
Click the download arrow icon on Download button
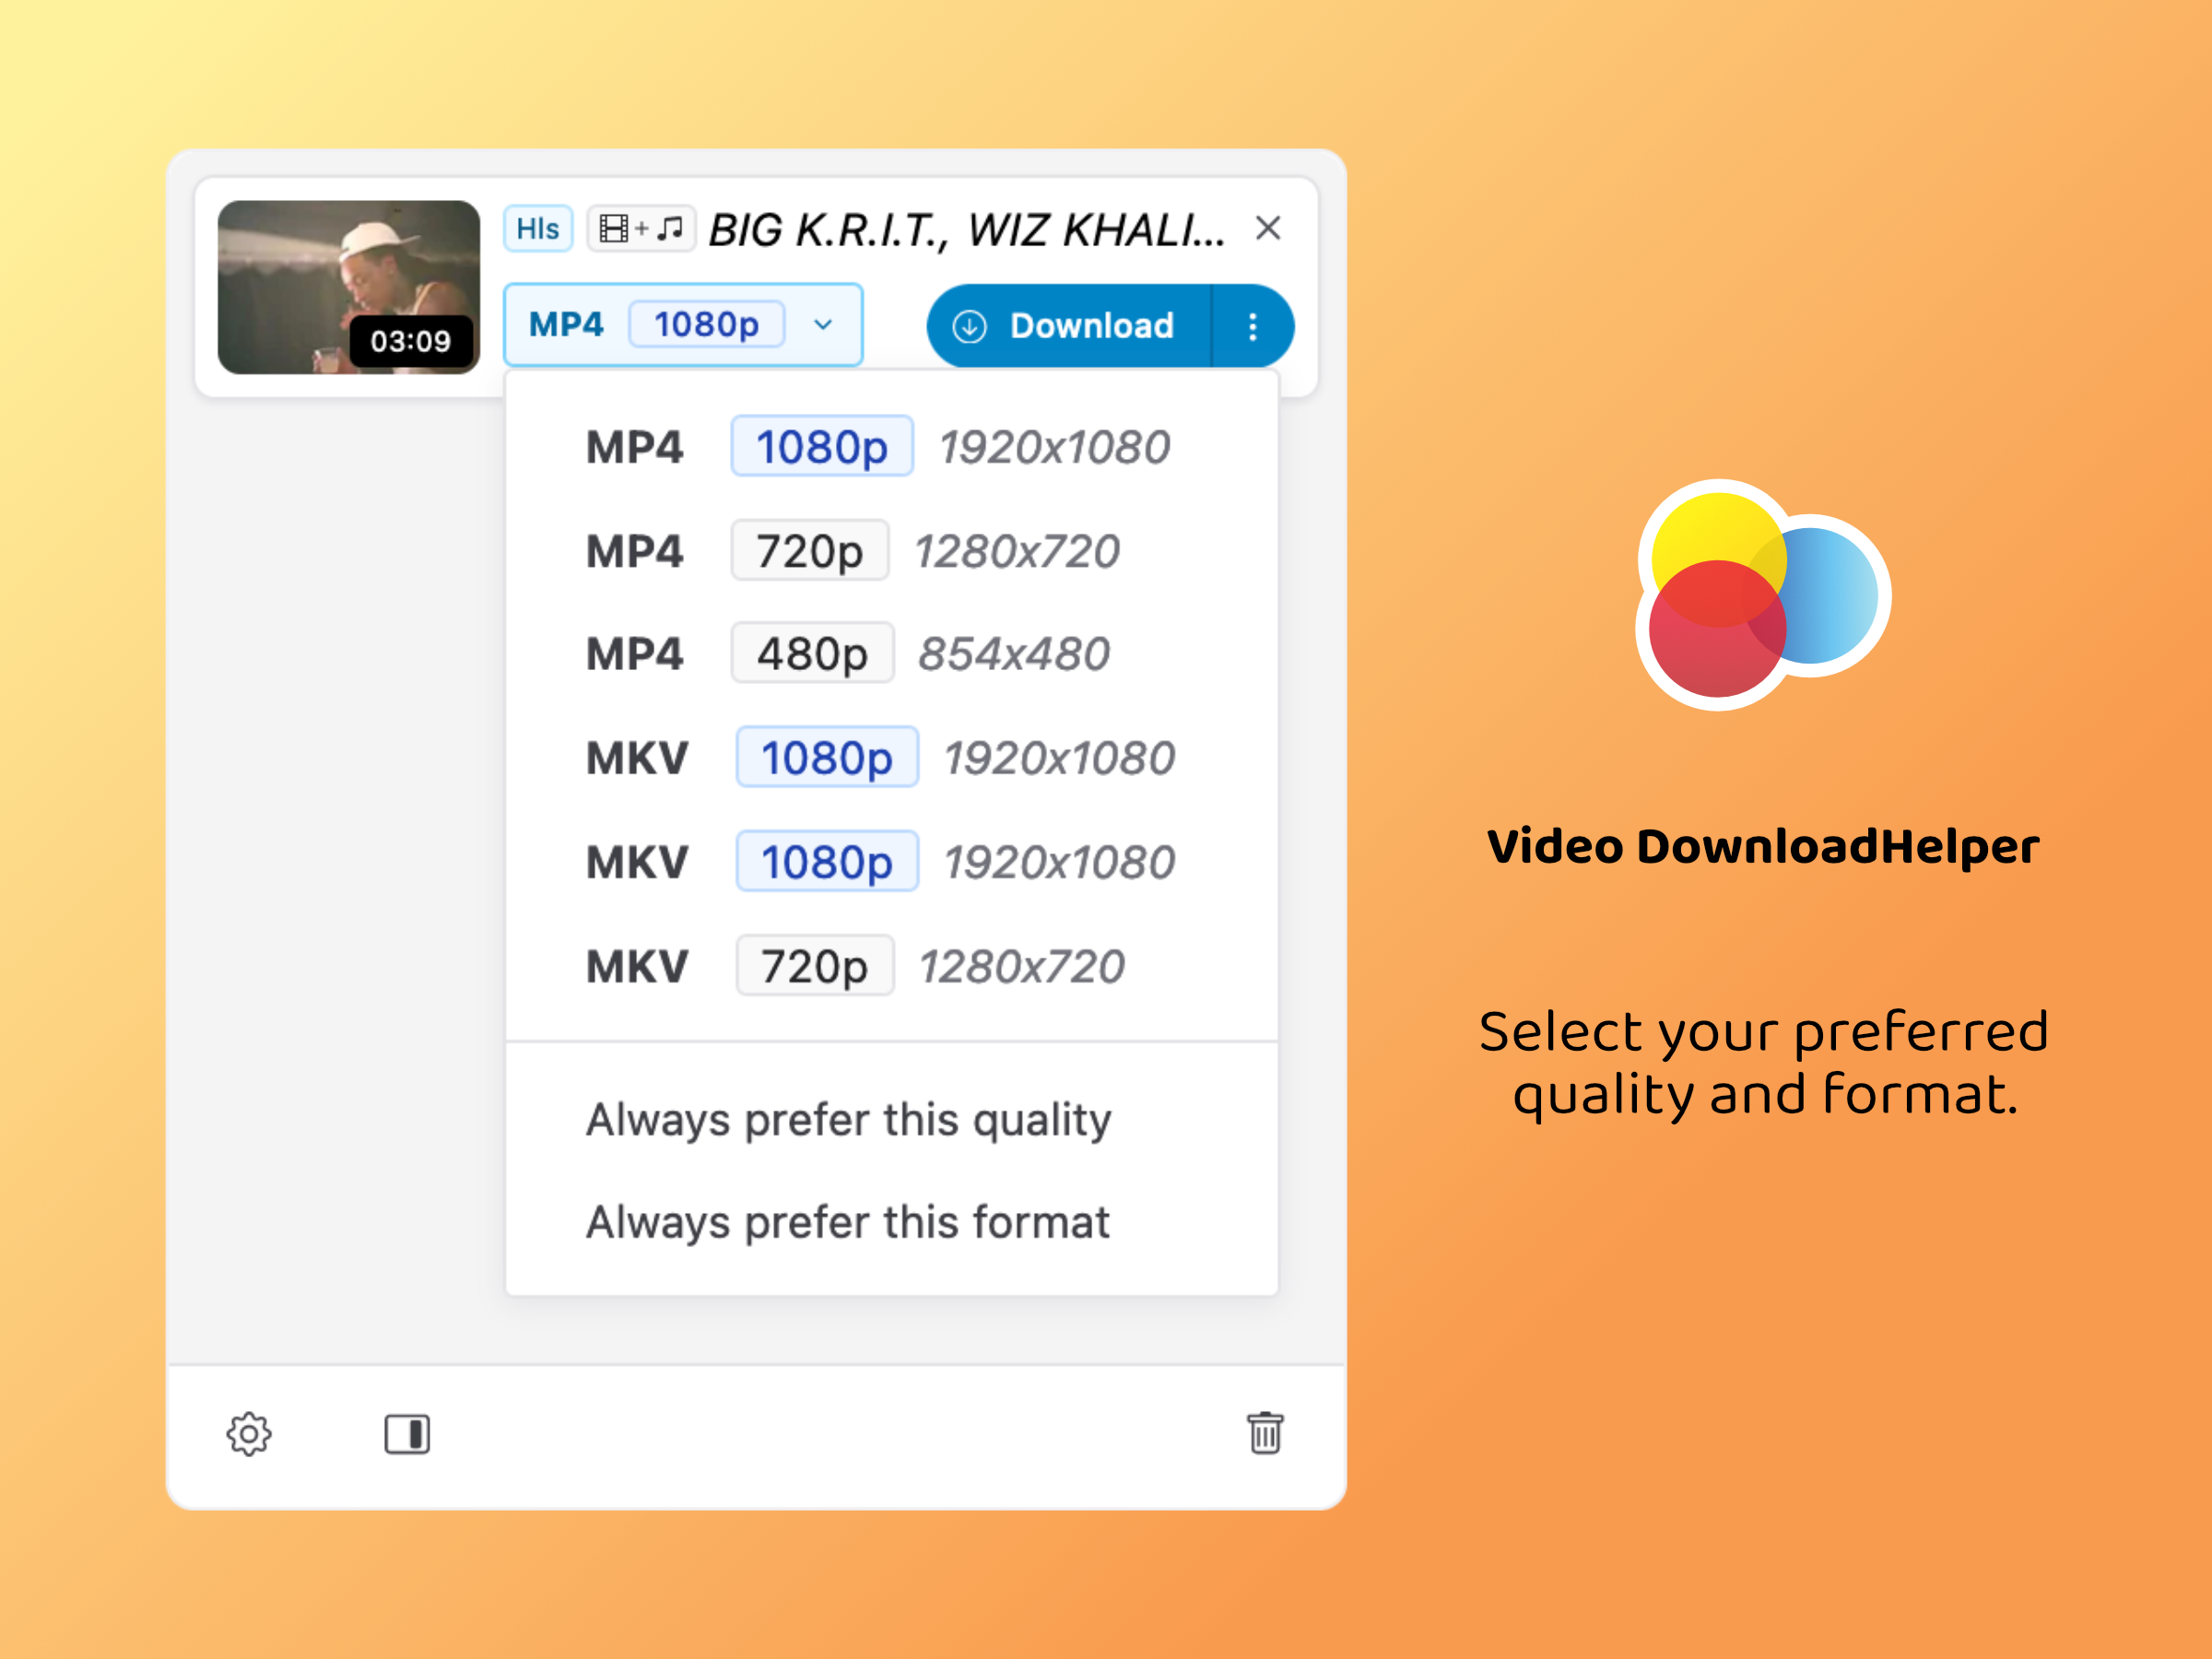coord(969,325)
